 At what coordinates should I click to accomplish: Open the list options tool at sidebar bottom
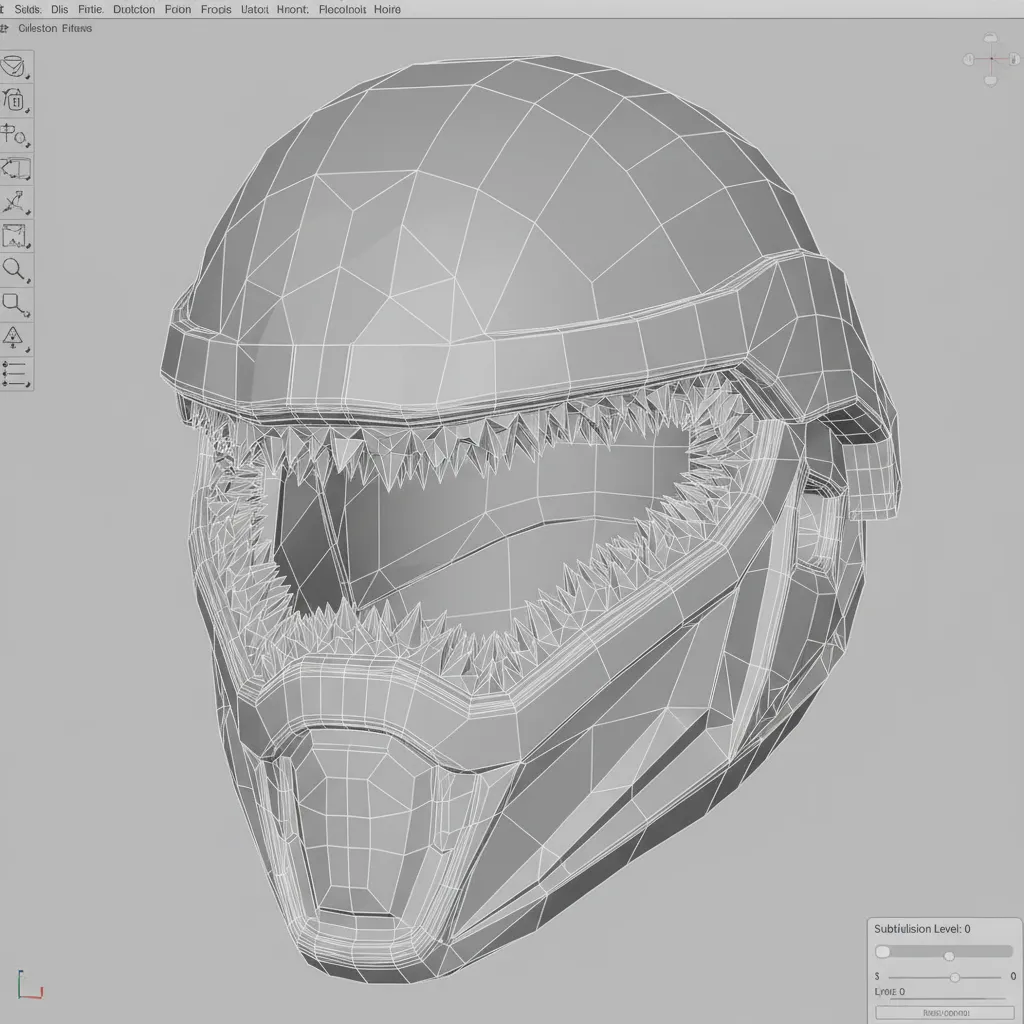pyautogui.click(x=17, y=375)
